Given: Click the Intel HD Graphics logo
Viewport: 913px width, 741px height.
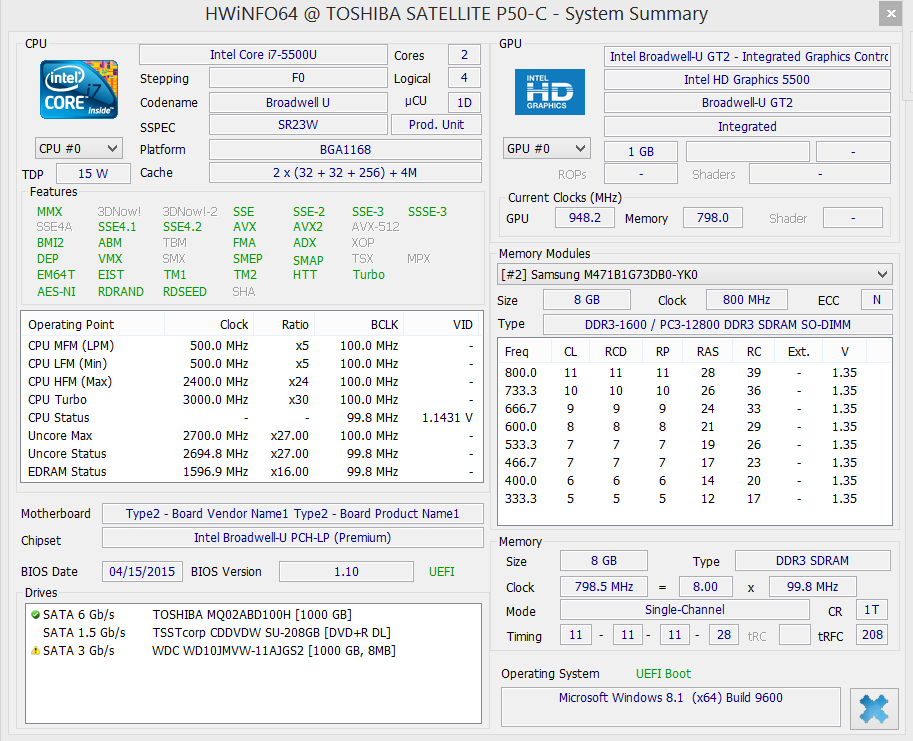Looking at the screenshot, I should click(549, 92).
